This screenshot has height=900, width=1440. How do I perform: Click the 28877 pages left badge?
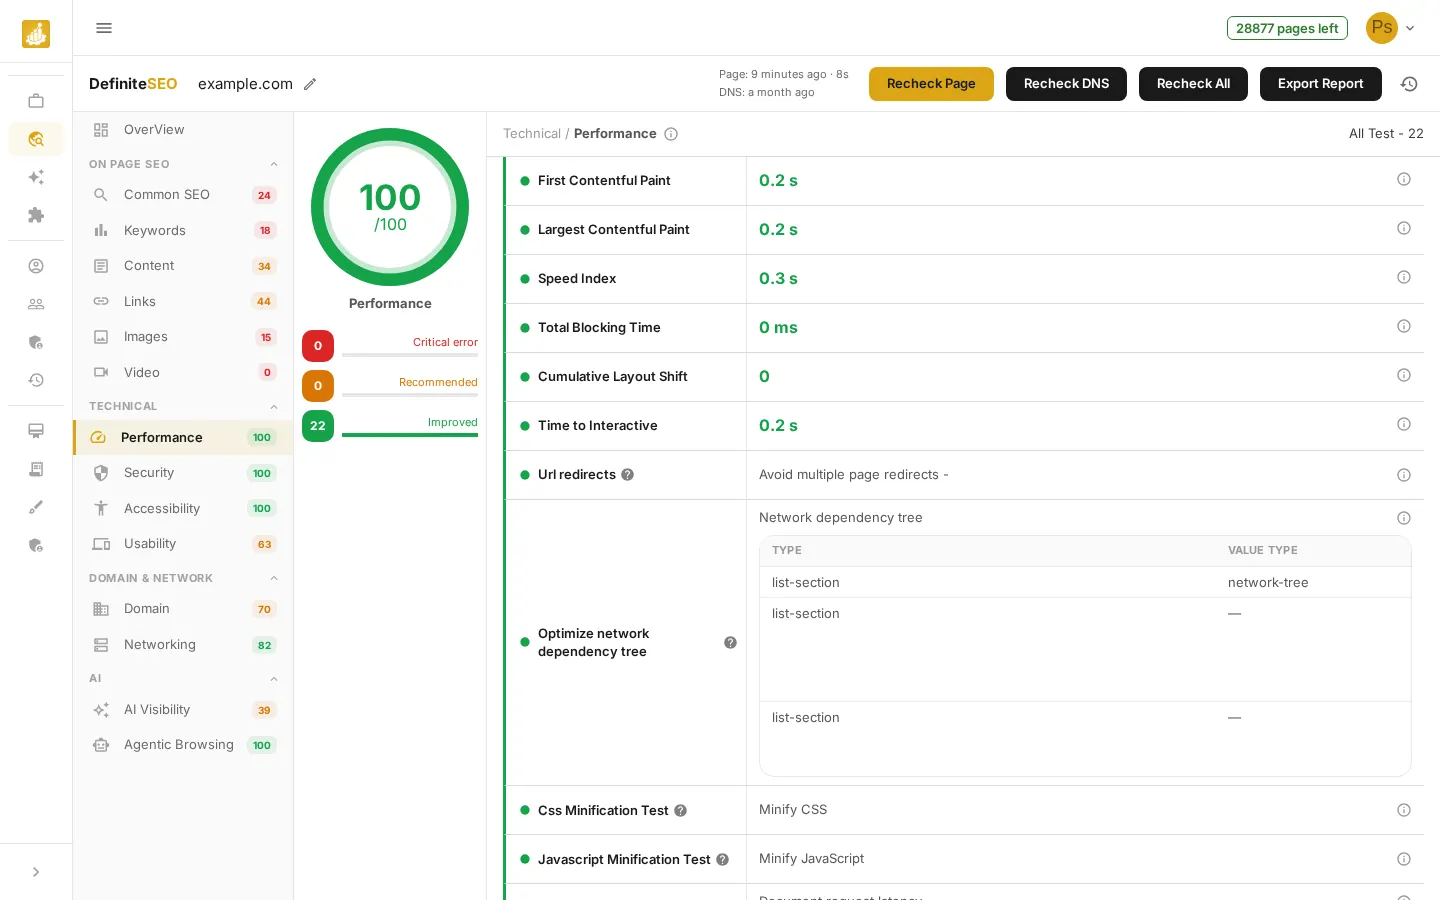pyautogui.click(x=1287, y=28)
